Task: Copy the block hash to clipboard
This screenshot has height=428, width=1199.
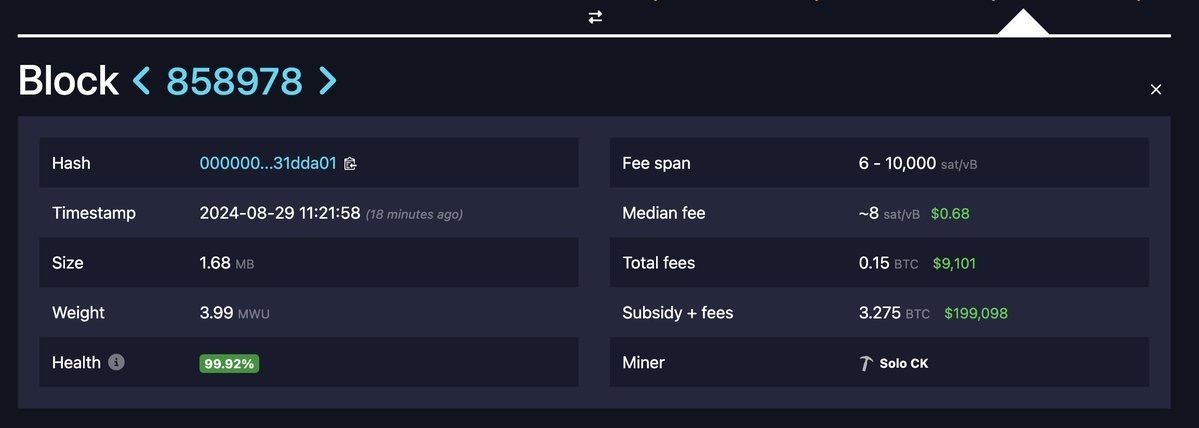Action: click(350, 163)
